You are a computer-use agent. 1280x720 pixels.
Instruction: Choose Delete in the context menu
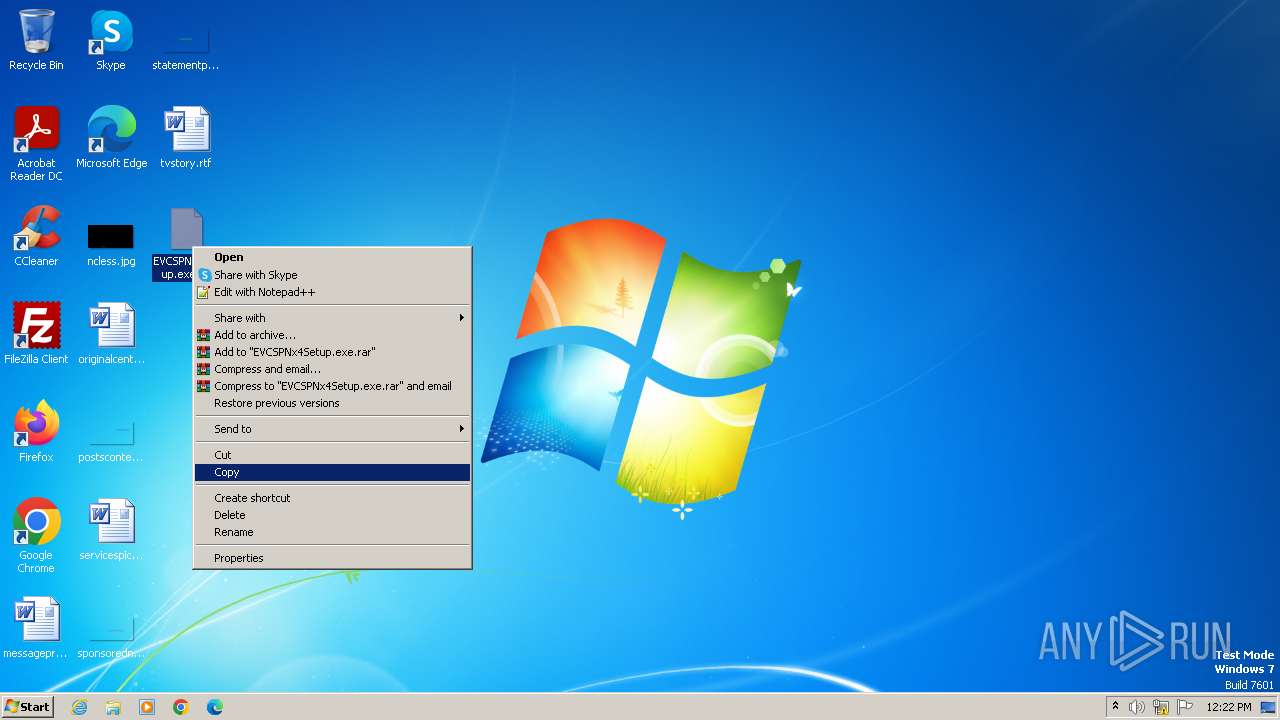click(x=332, y=515)
